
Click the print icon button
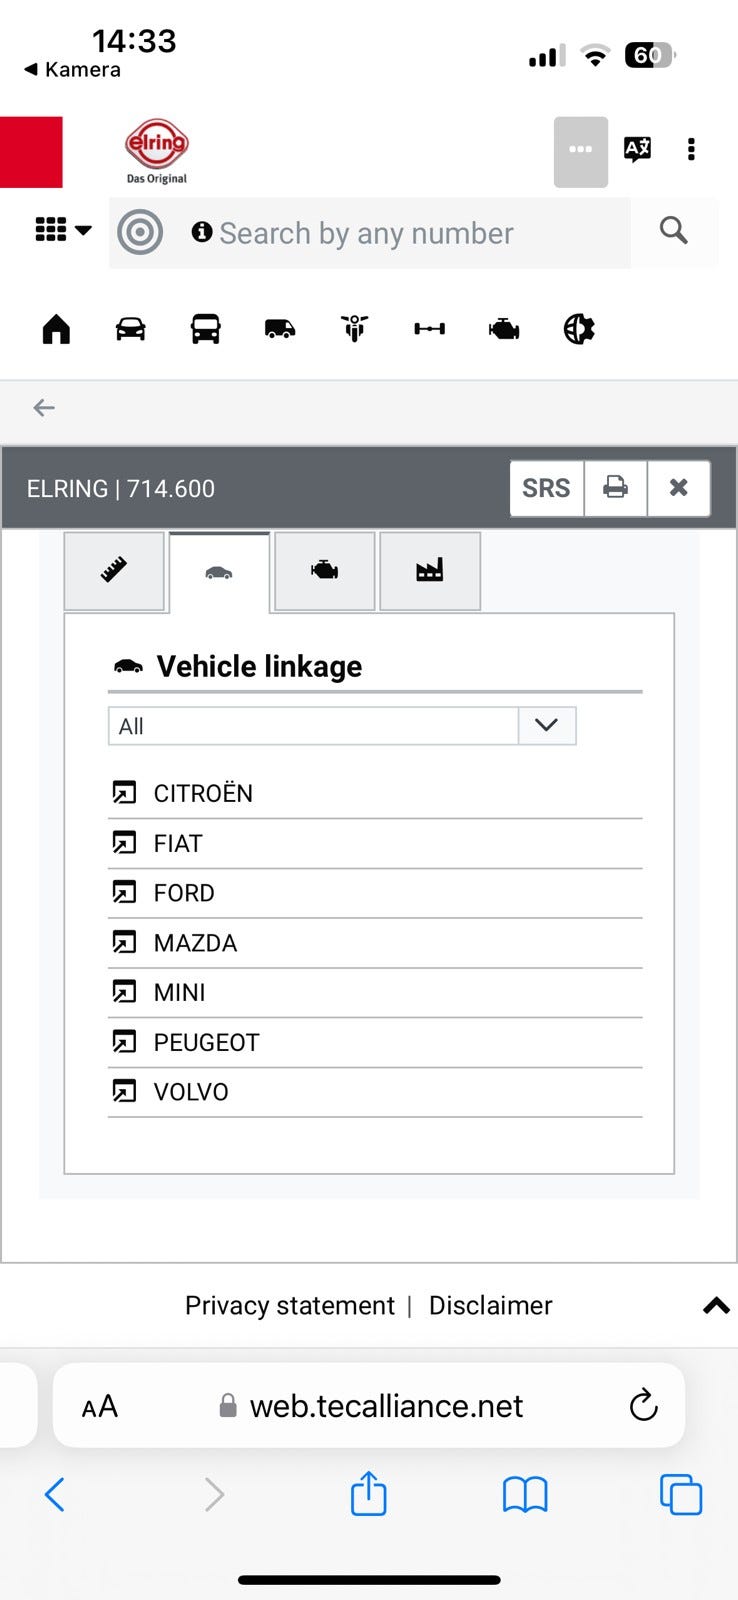(x=616, y=488)
